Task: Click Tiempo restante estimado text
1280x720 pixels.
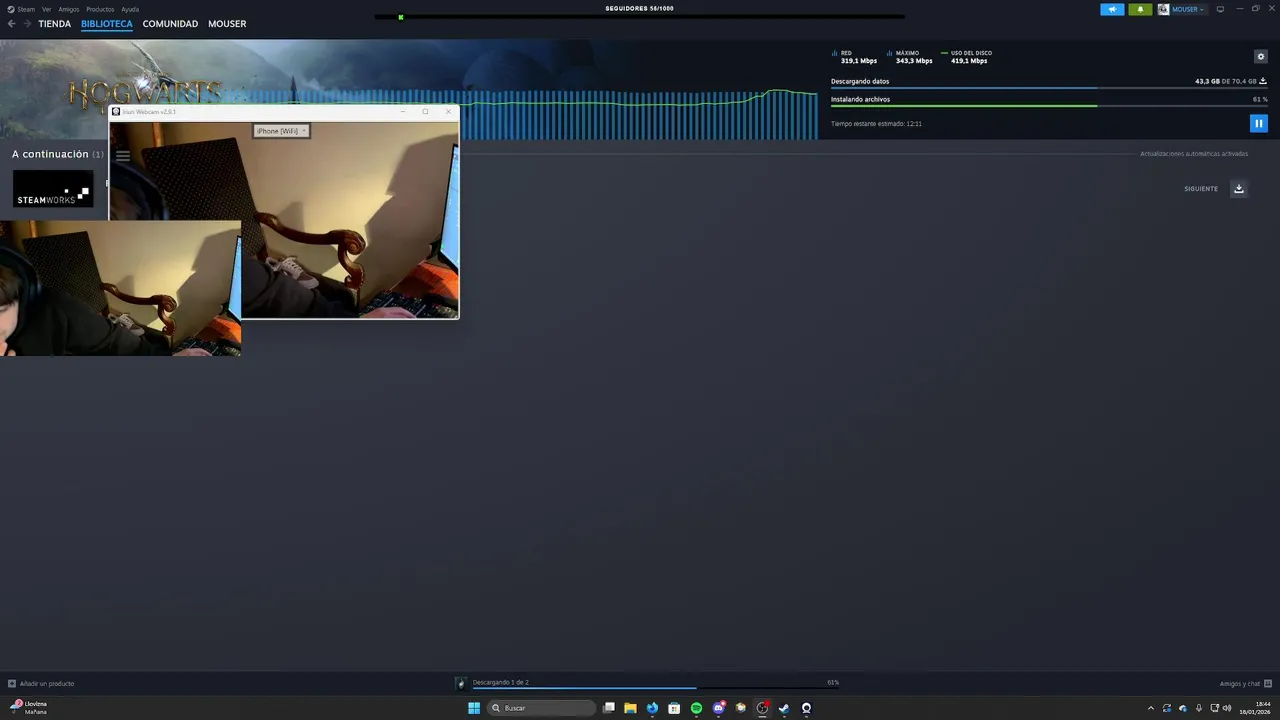Action: [x=876, y=124]
